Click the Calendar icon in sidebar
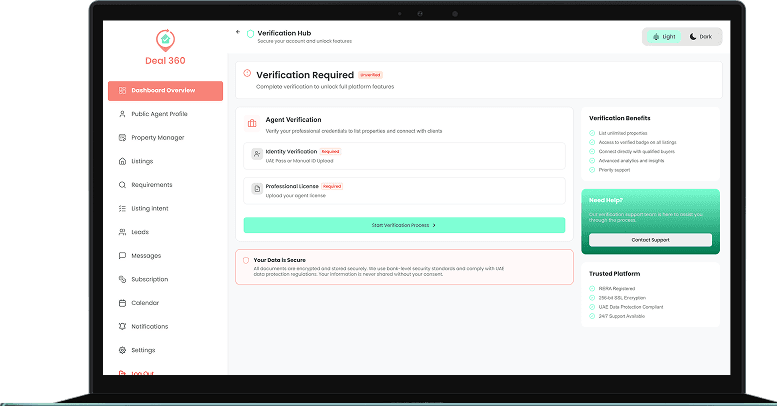 click(122, 303)
